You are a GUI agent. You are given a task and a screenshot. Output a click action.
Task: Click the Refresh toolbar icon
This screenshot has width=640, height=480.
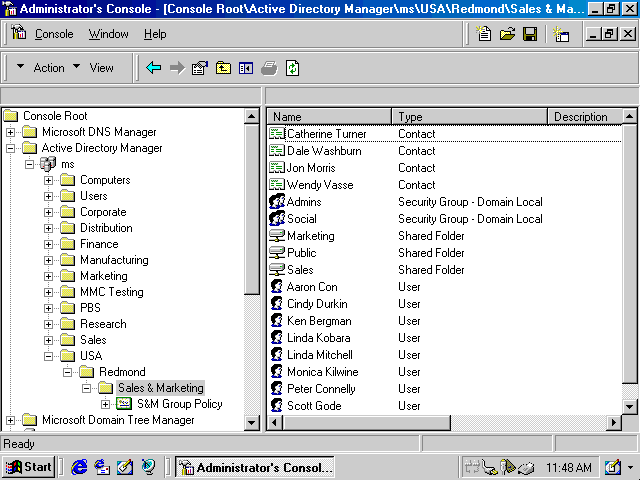click(293, 68)
